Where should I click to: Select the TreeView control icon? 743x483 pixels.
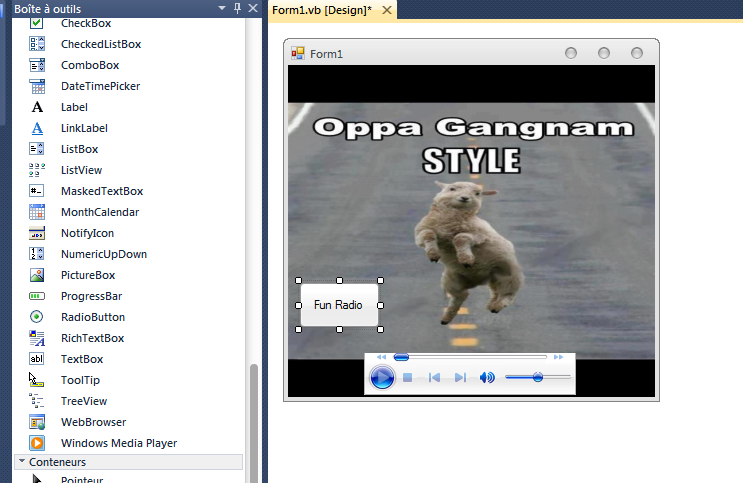point(36,401)
